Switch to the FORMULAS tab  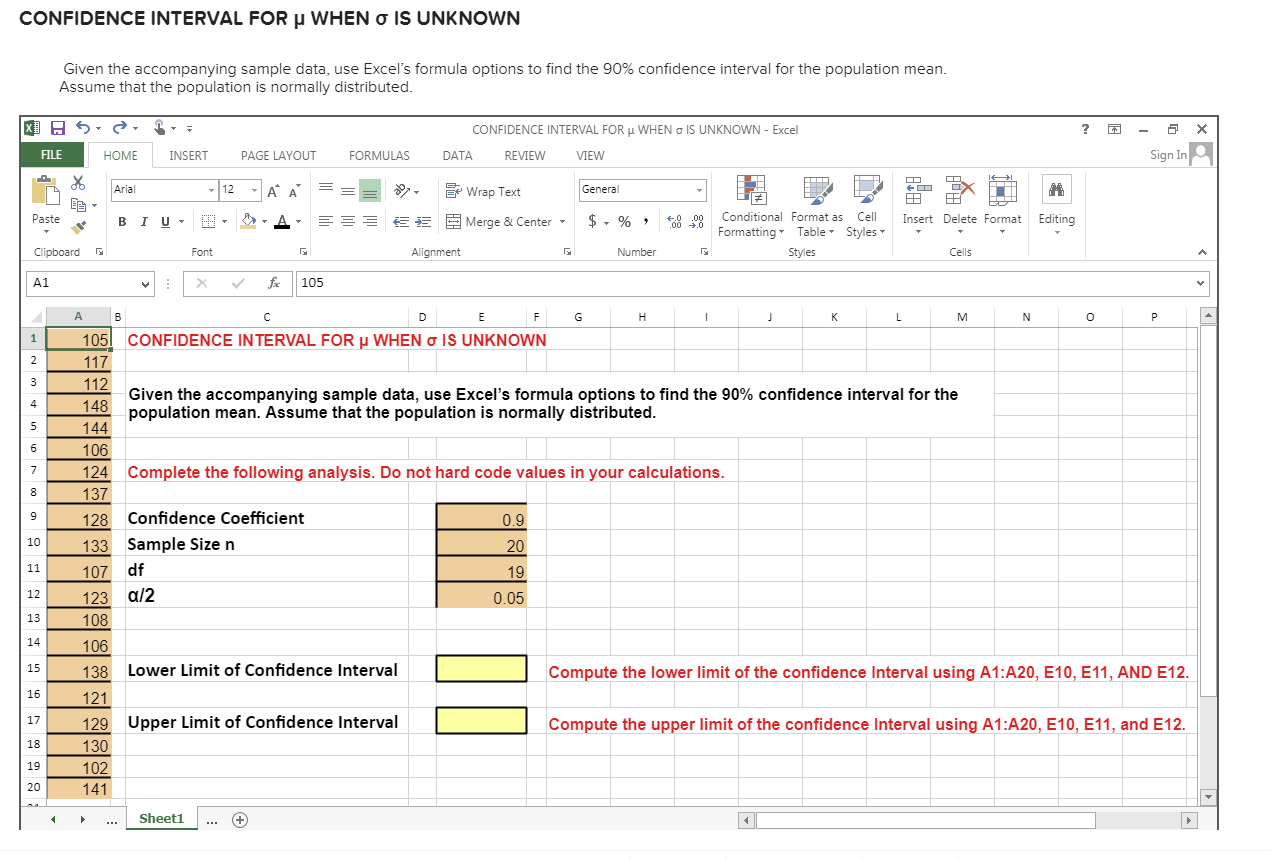[x=379, y=156]
